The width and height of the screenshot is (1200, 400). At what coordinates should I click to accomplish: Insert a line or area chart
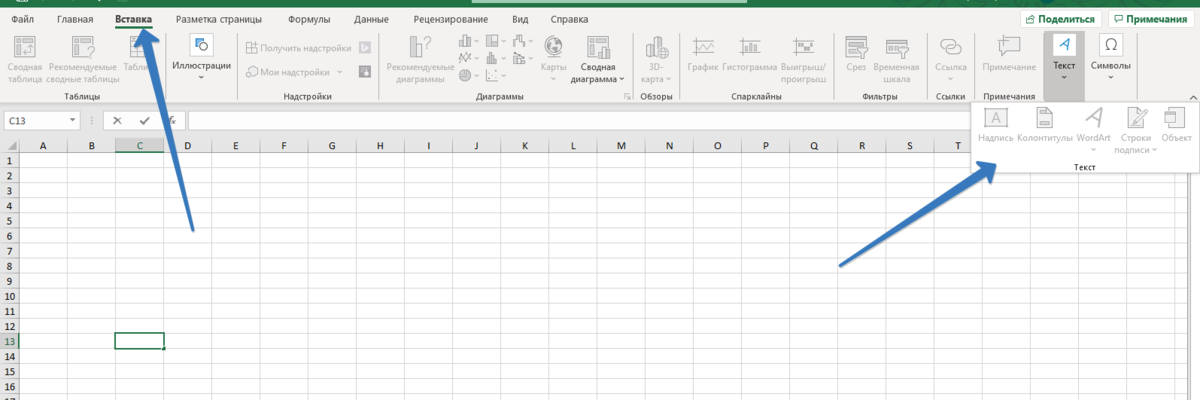point(467,59)
